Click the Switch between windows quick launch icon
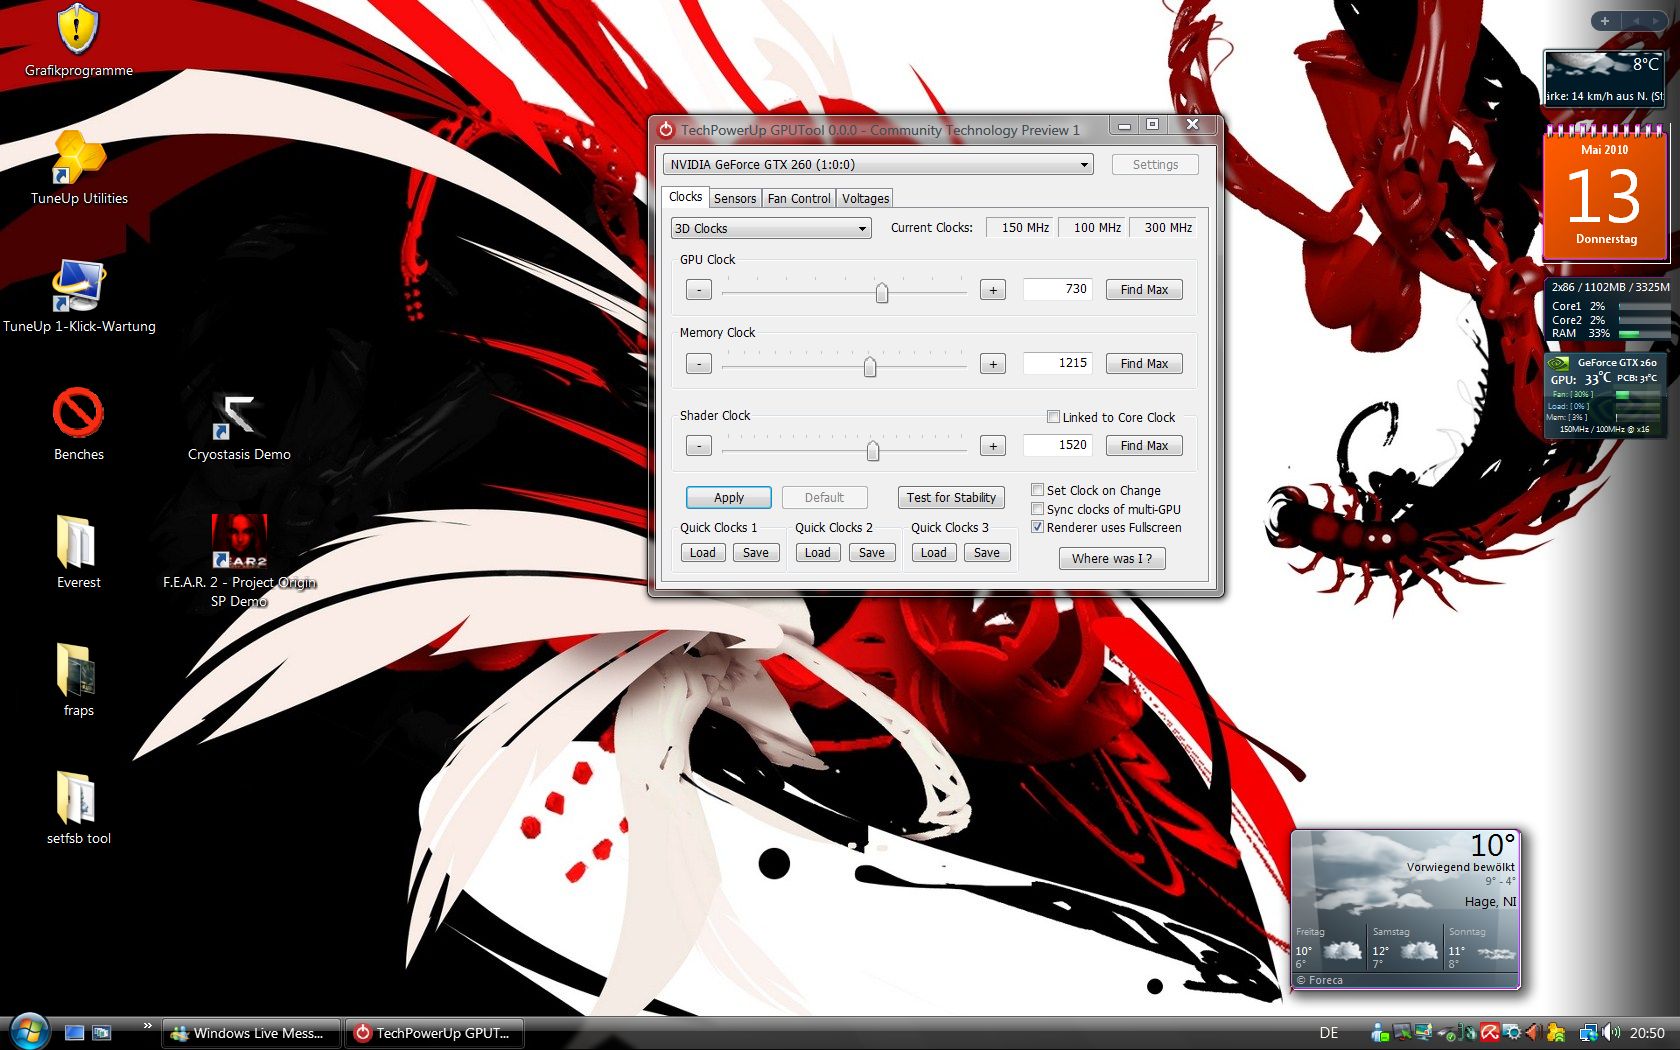 pos(101,1033)
